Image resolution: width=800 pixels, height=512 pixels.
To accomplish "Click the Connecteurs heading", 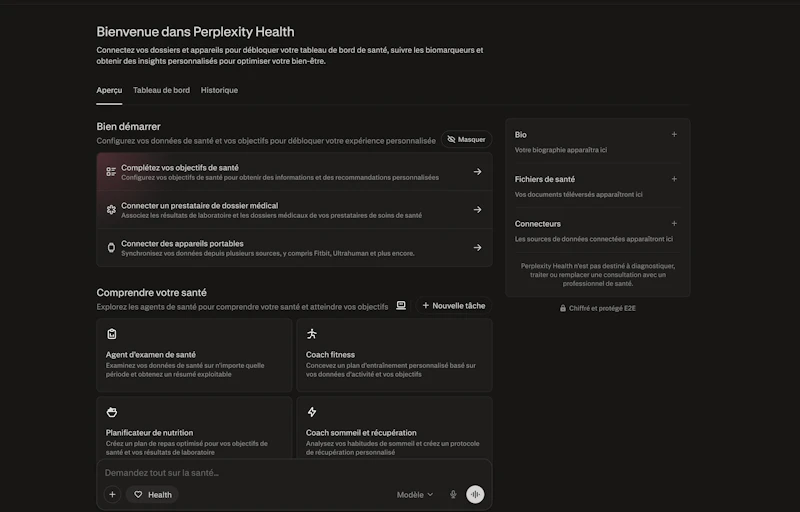I will pyautogui.click(x=537, y=223).
